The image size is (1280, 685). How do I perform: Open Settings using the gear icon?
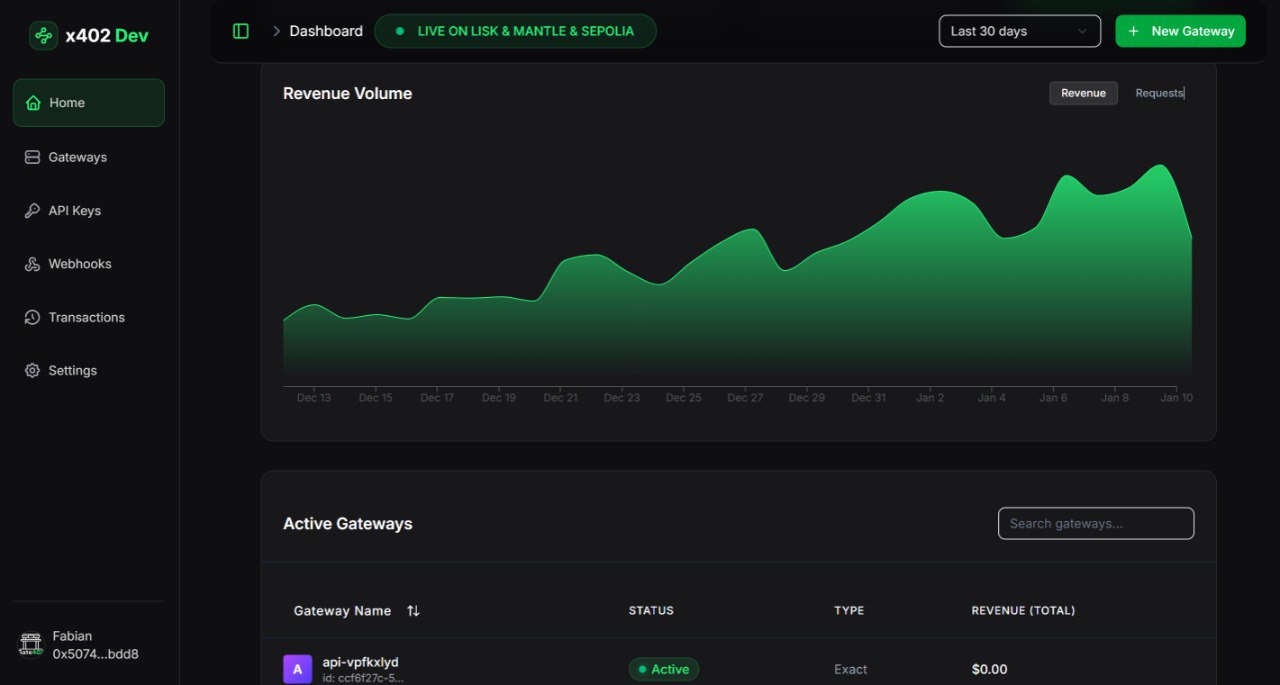32,371
